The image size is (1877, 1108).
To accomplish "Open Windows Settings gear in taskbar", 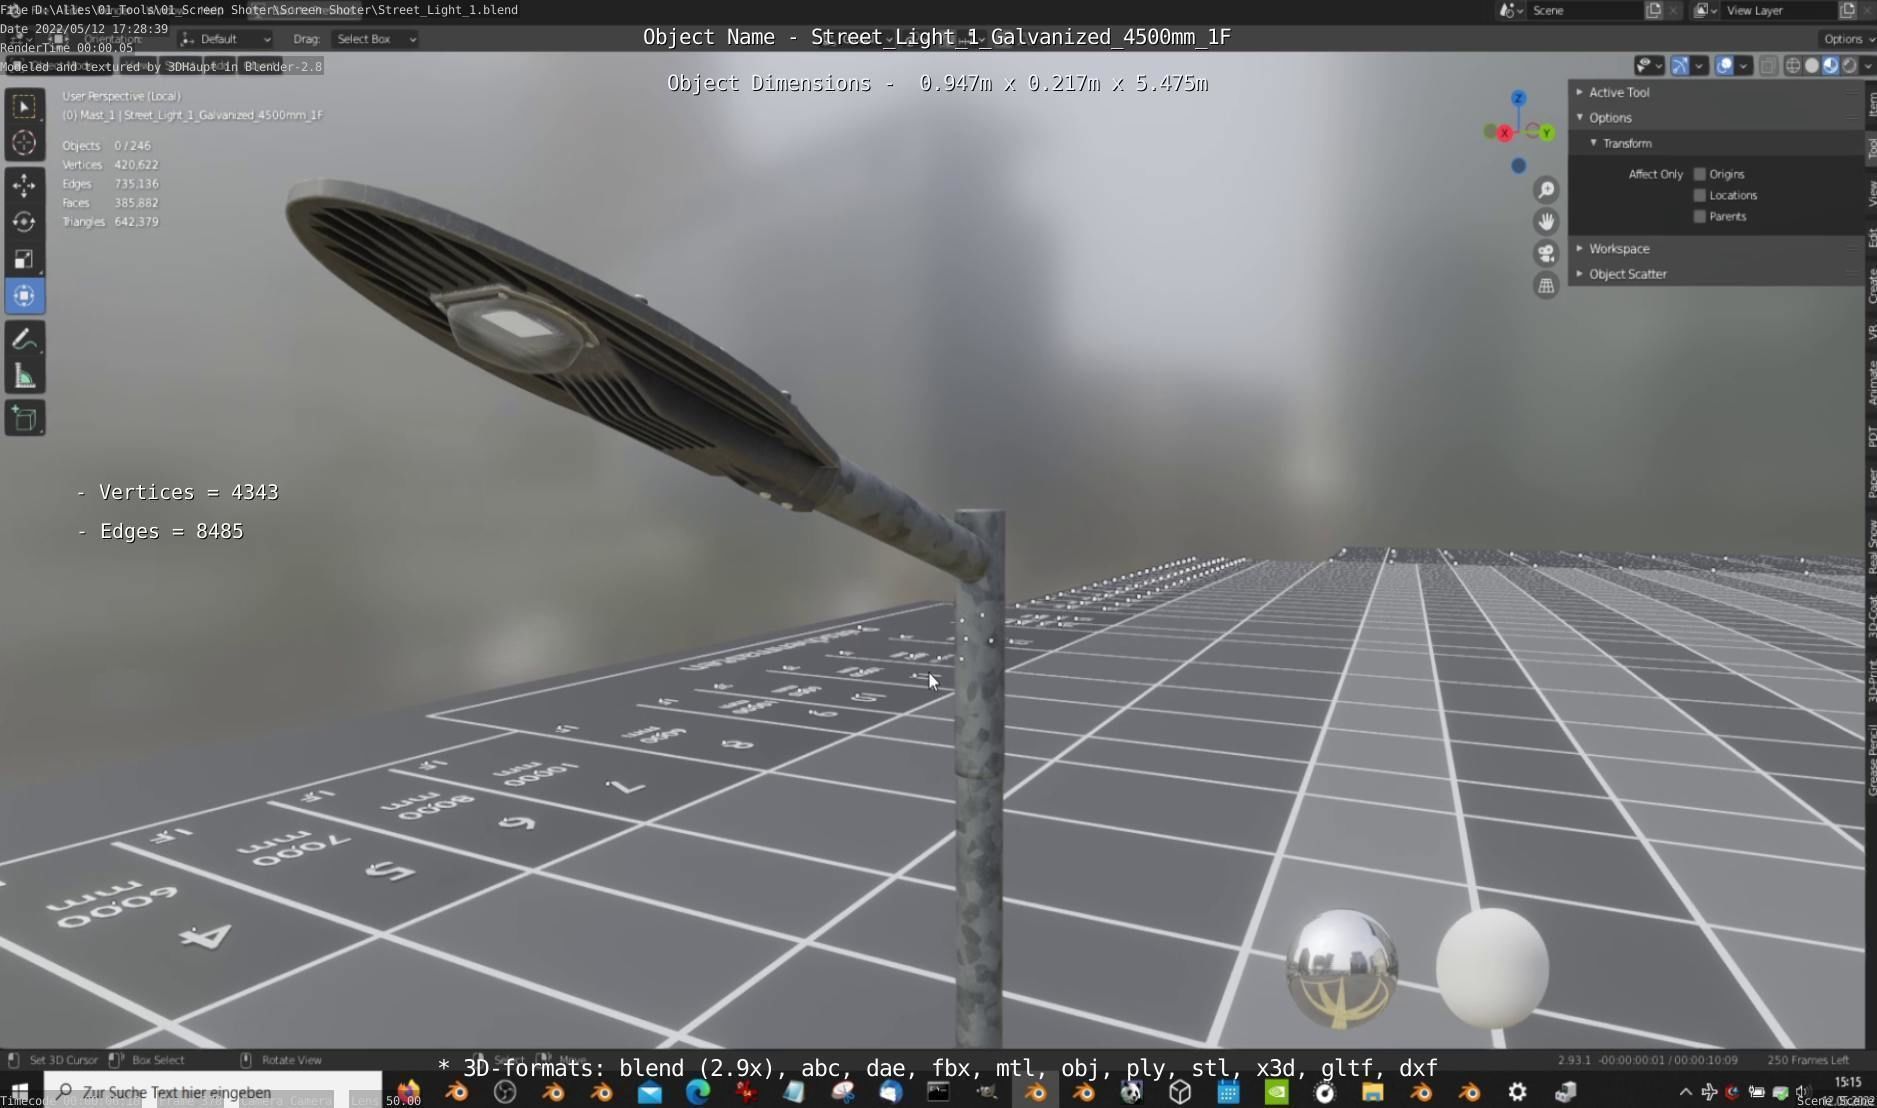I will click(1517, 1092).
